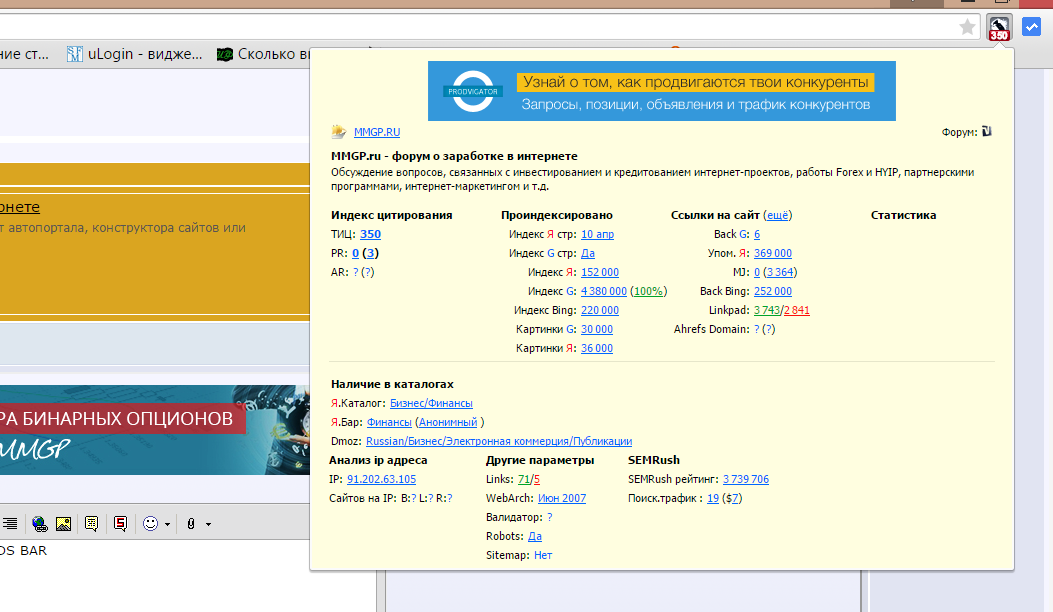This screenshot has height=612, width=1053.
Task: Expand the smiley dropdown arrow
Action: click(x=166, y=524)
